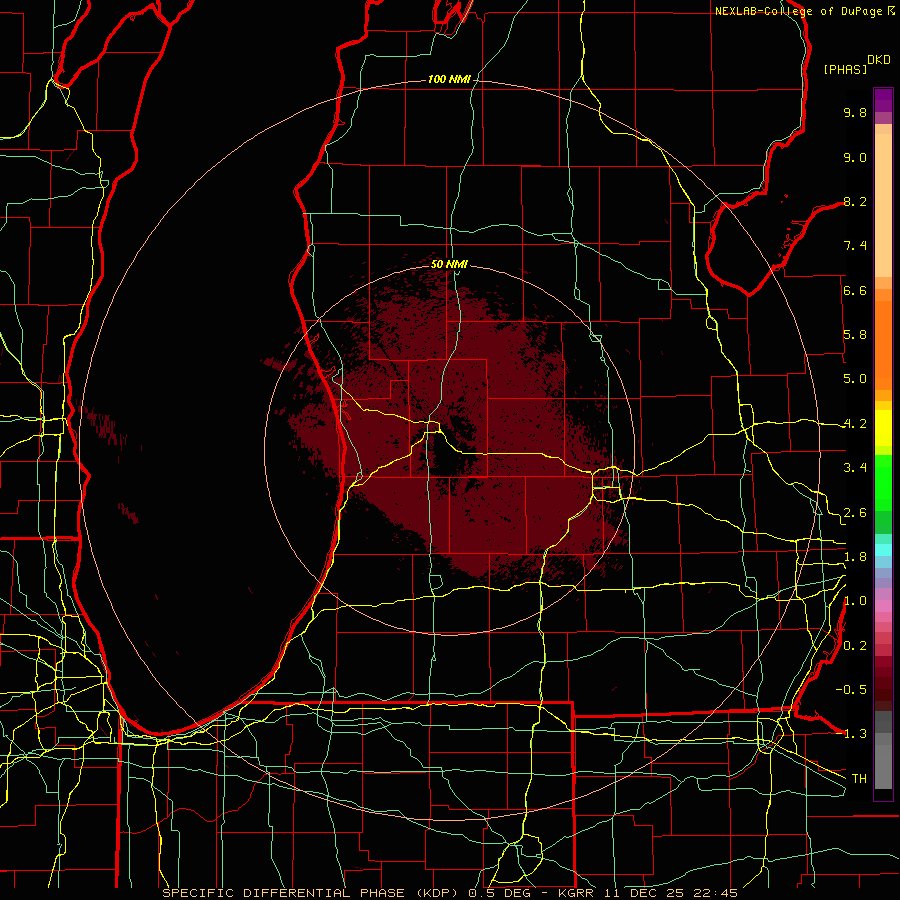Click the 5.8 scale value
The image size is (900, 900).
click(855, 335)
